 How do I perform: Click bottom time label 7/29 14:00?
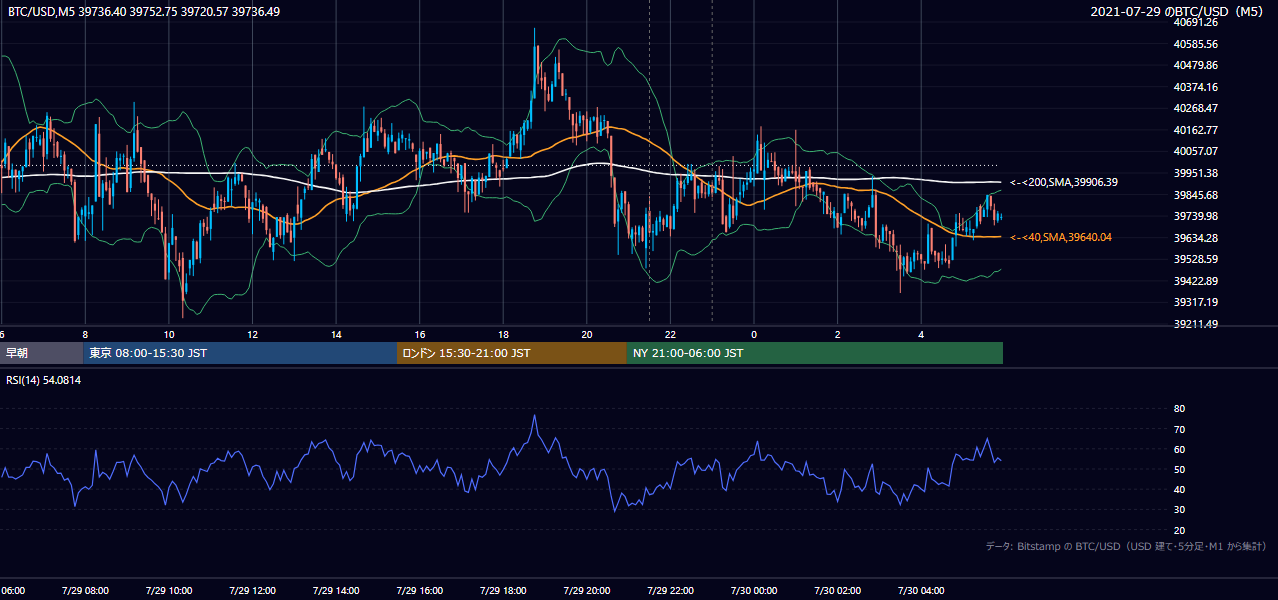click(336, 591)
